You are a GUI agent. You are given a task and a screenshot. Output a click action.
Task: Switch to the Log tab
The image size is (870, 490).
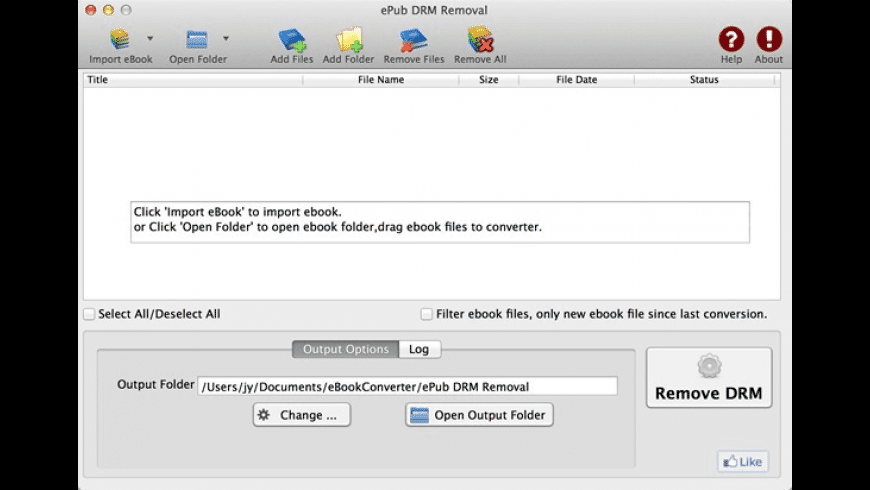pos(419,349)
